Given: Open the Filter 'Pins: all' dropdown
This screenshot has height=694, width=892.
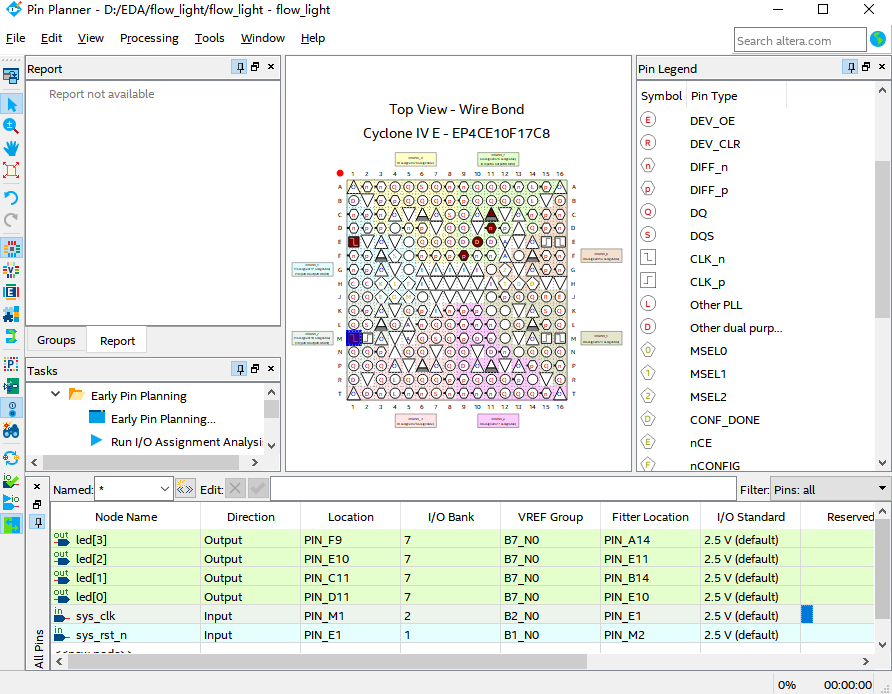Looking at the screenshot, I should coord(882,489).
